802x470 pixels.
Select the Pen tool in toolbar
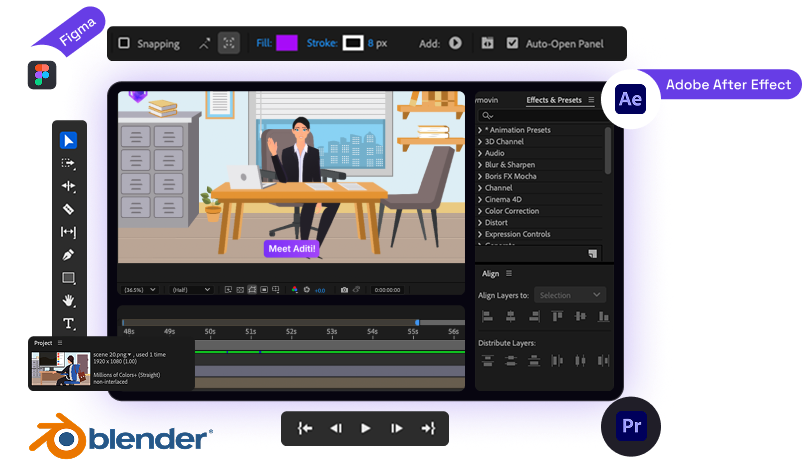[x=69, y=255]
